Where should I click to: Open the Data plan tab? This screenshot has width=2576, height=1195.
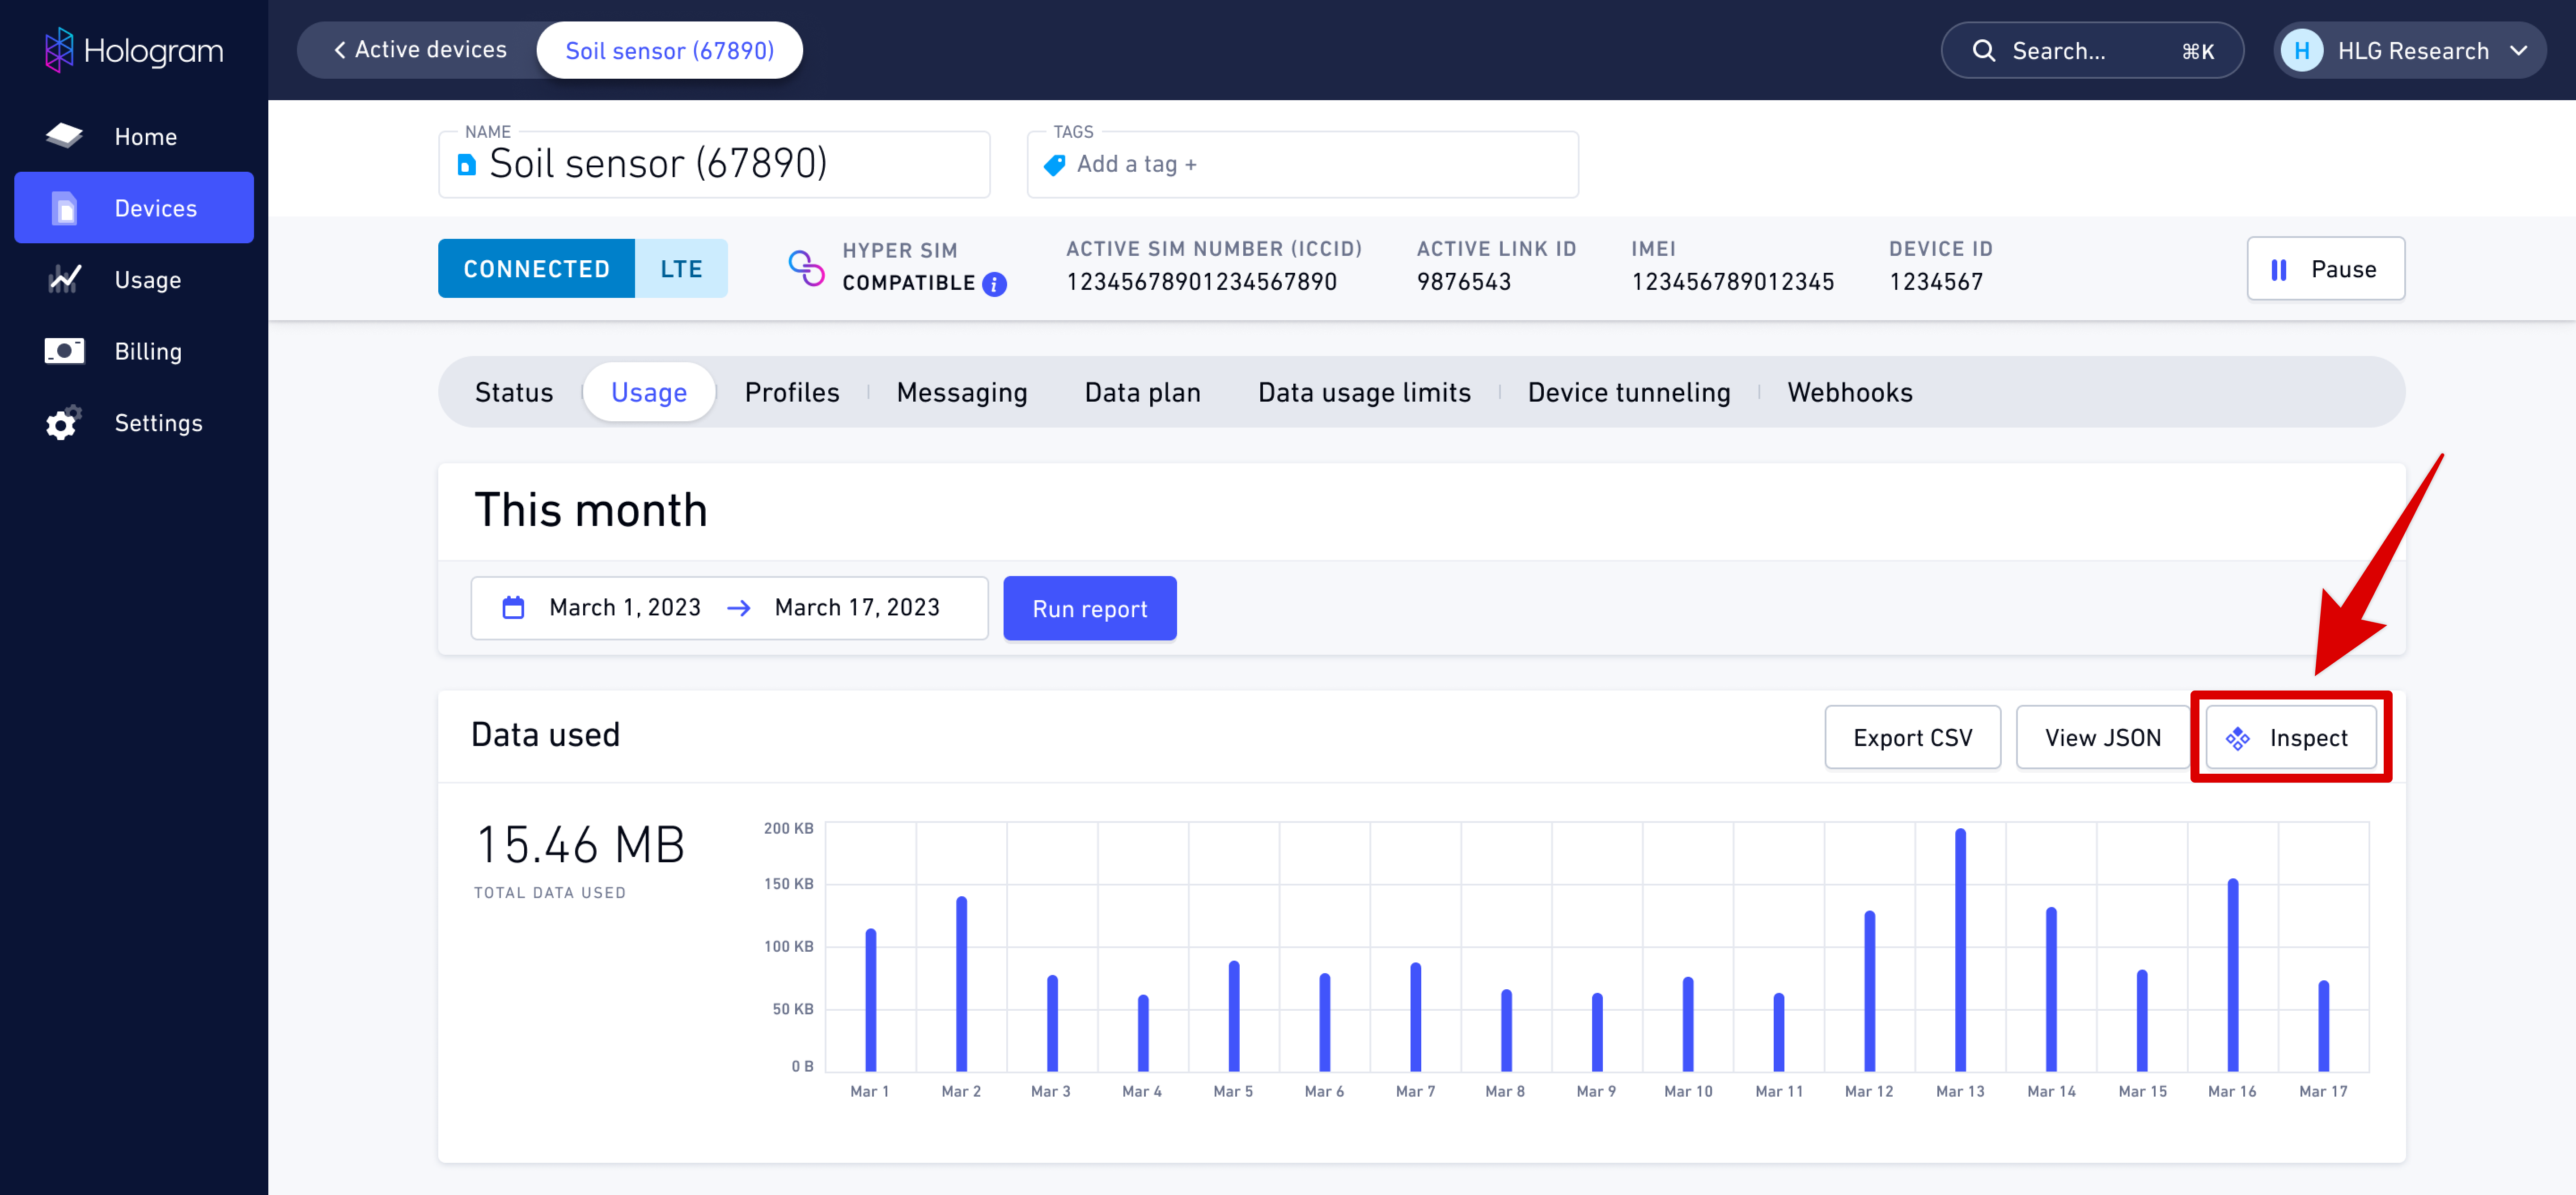pos(1142,392)
